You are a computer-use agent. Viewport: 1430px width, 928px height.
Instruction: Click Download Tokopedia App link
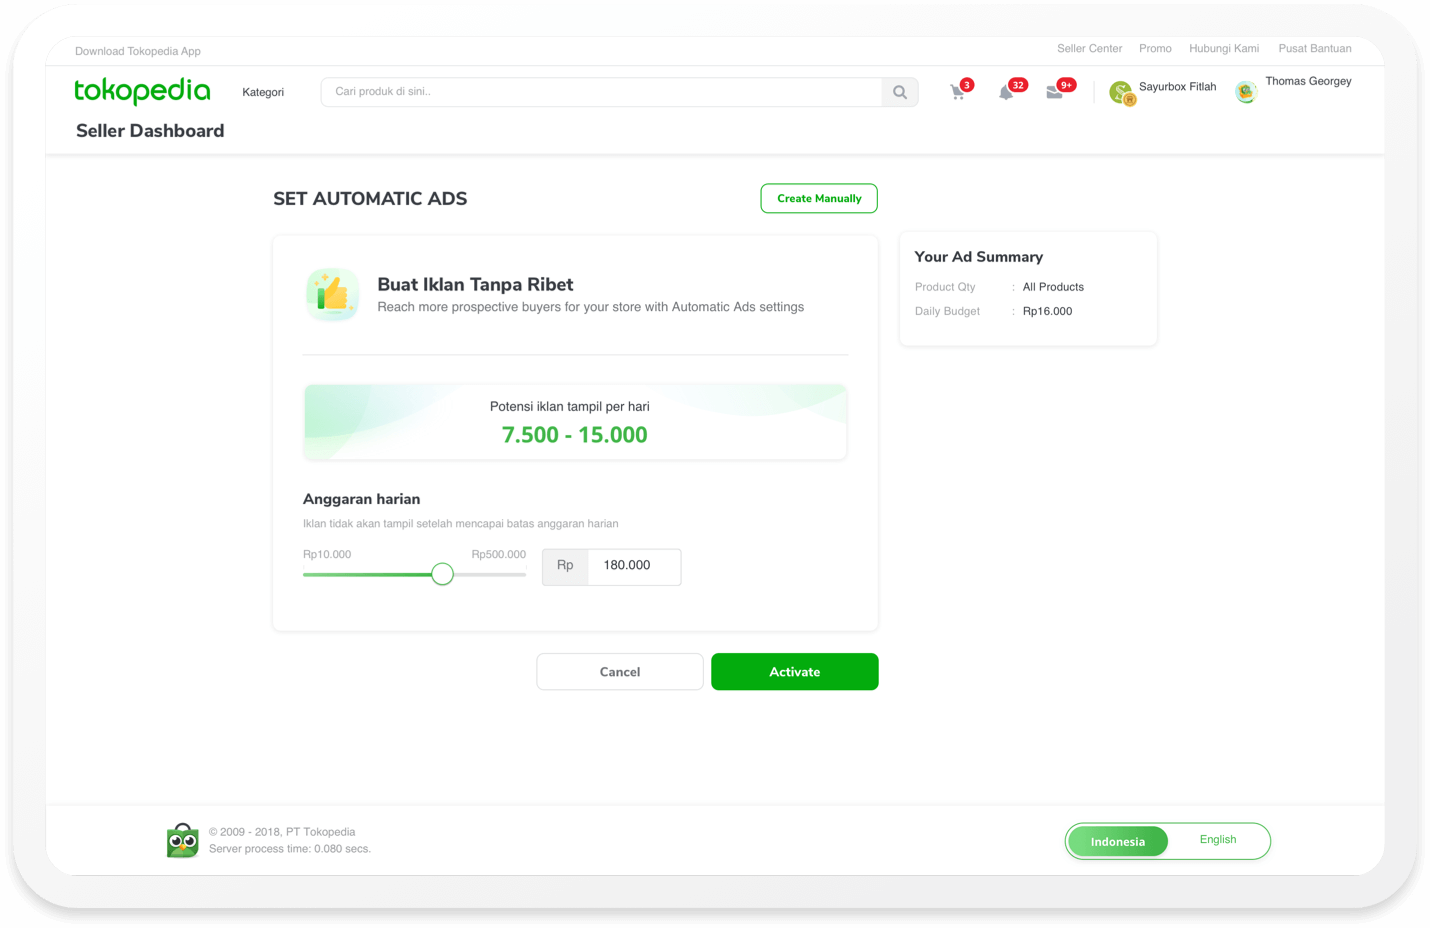138,51
